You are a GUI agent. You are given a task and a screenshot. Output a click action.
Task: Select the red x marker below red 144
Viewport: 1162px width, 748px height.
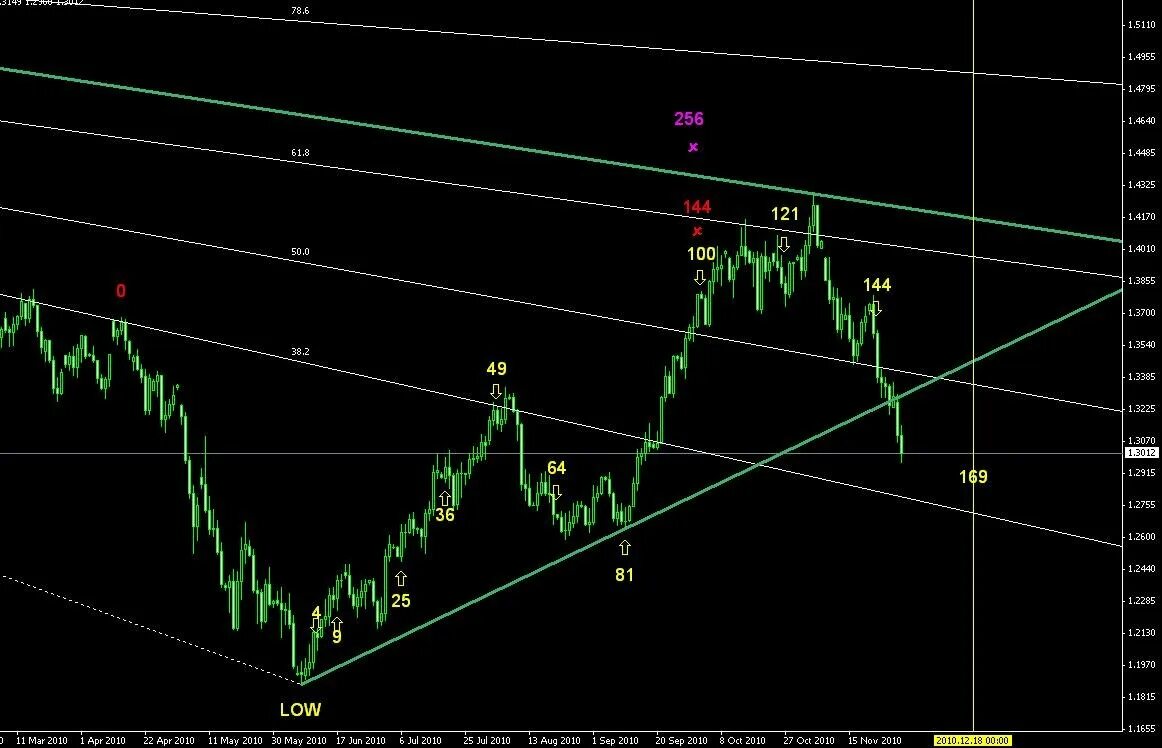point(697,231)
